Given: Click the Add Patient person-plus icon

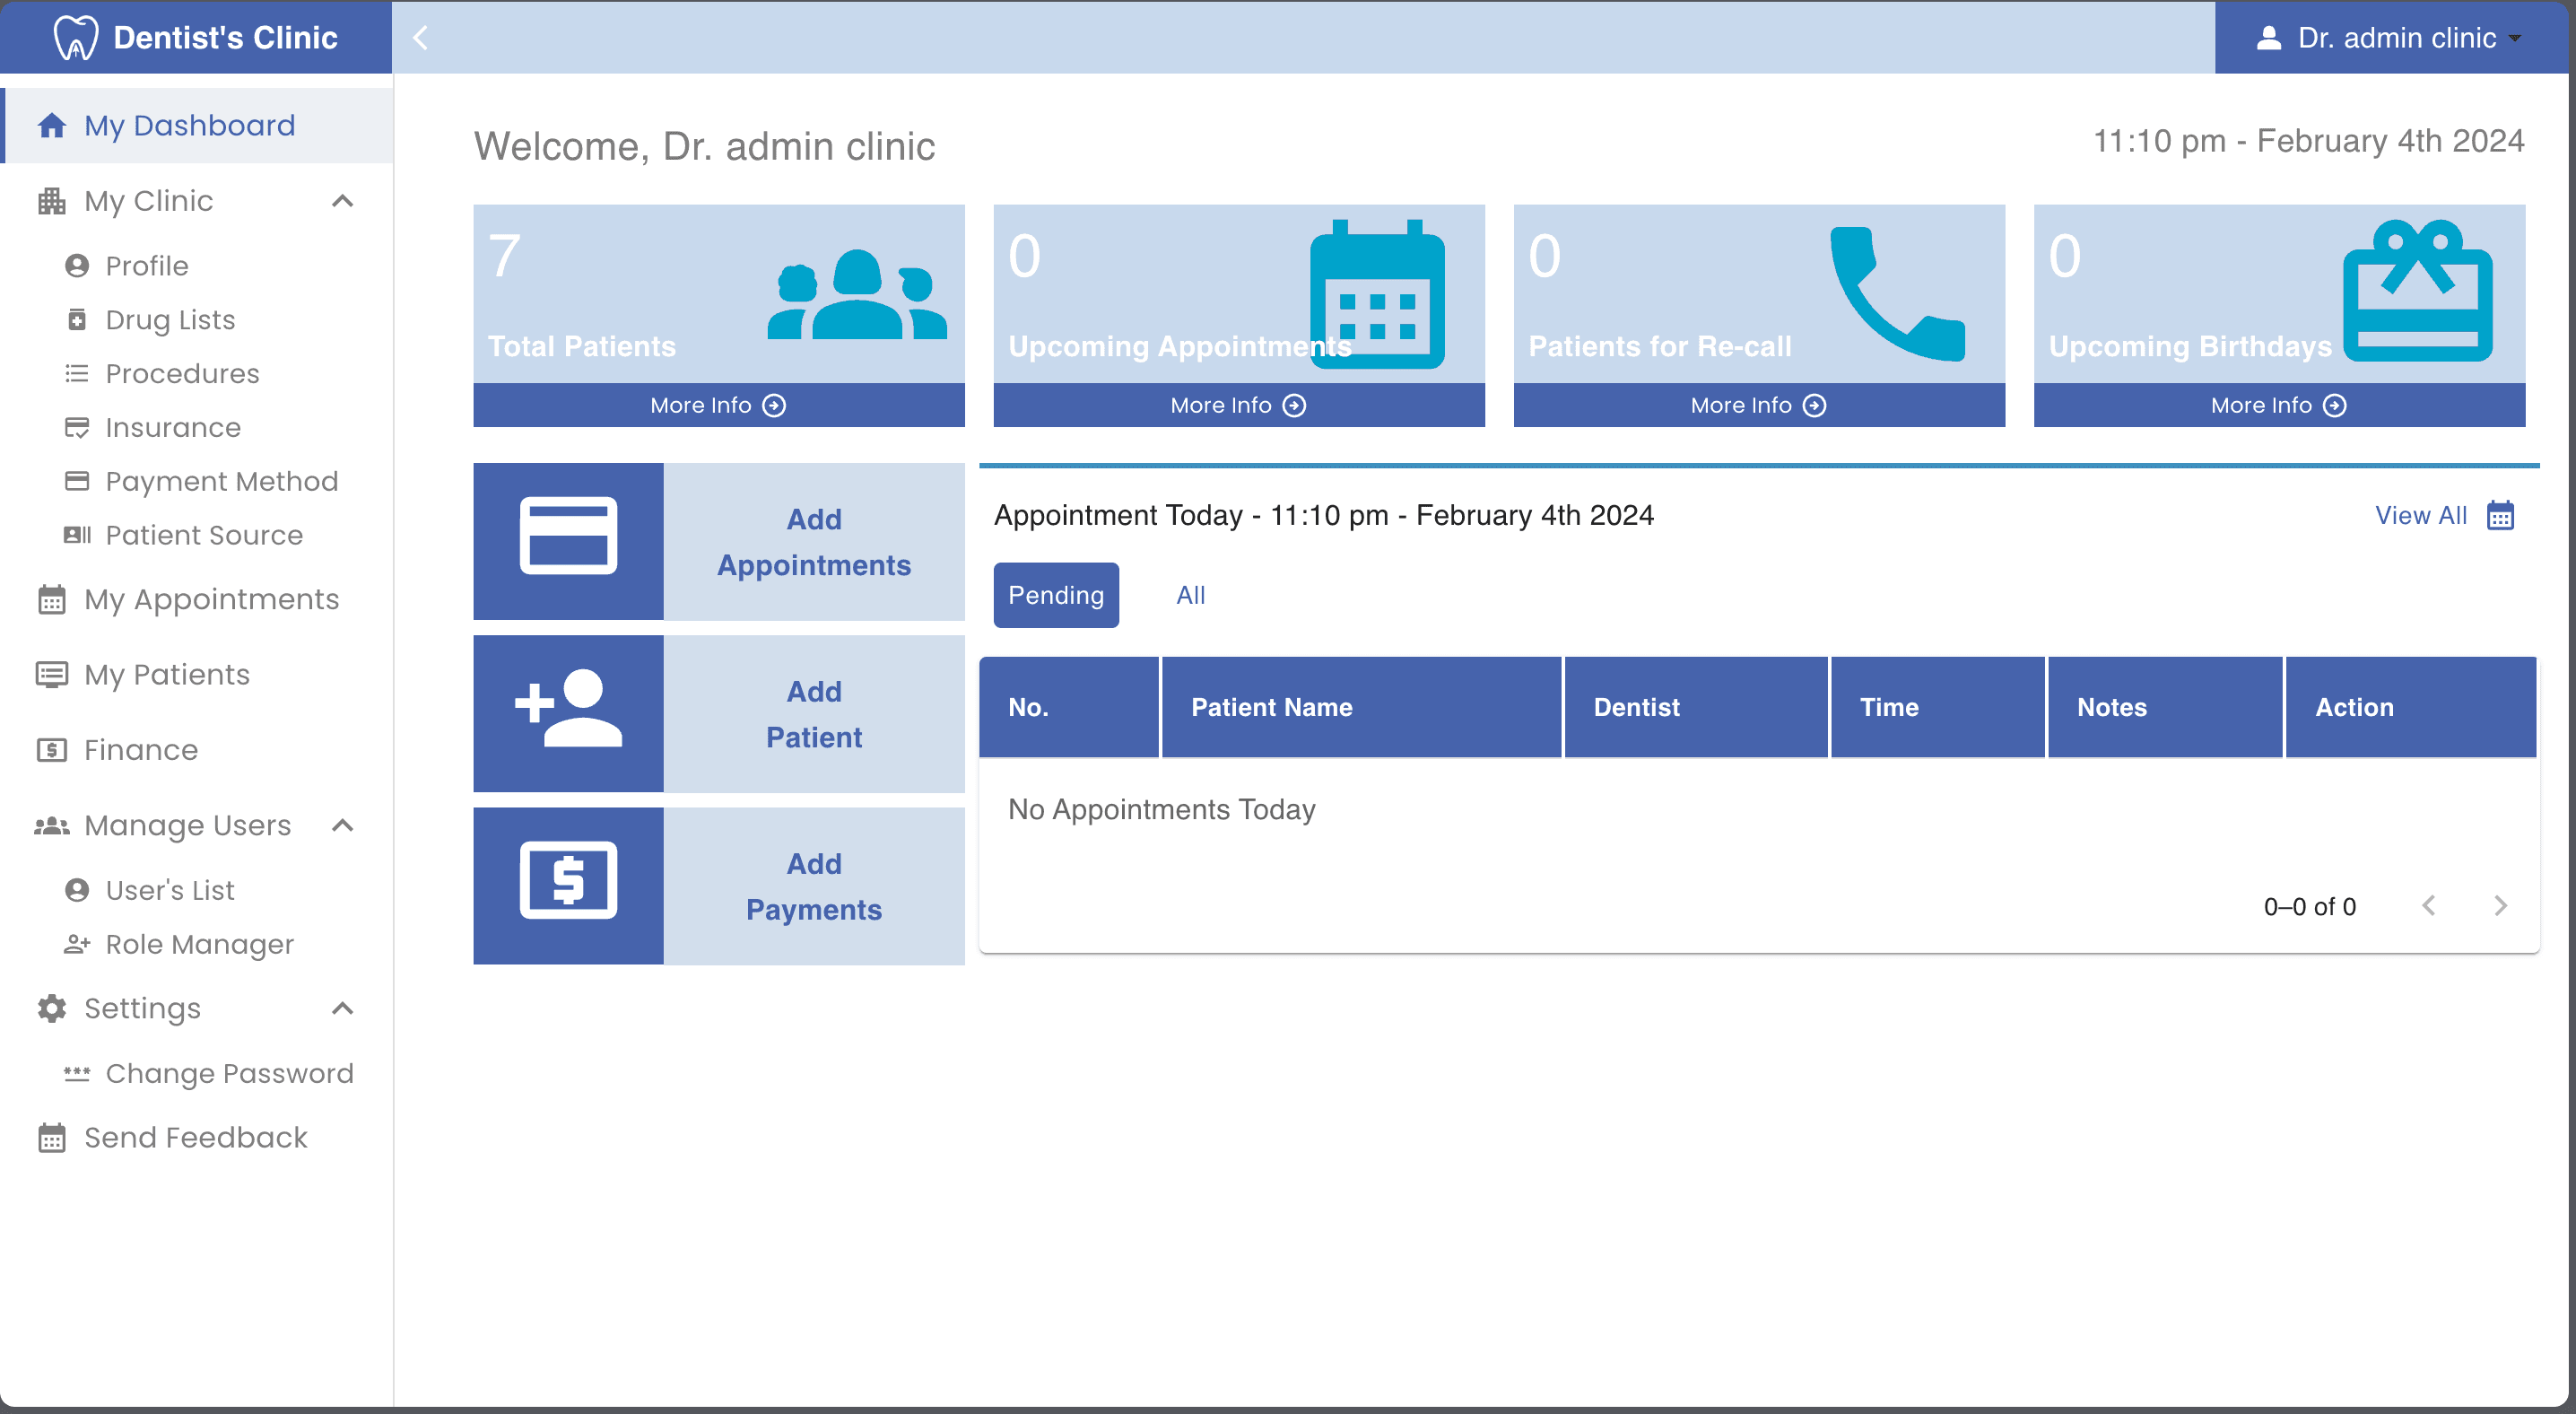Looking at the screenshot, I should point(568,709).
